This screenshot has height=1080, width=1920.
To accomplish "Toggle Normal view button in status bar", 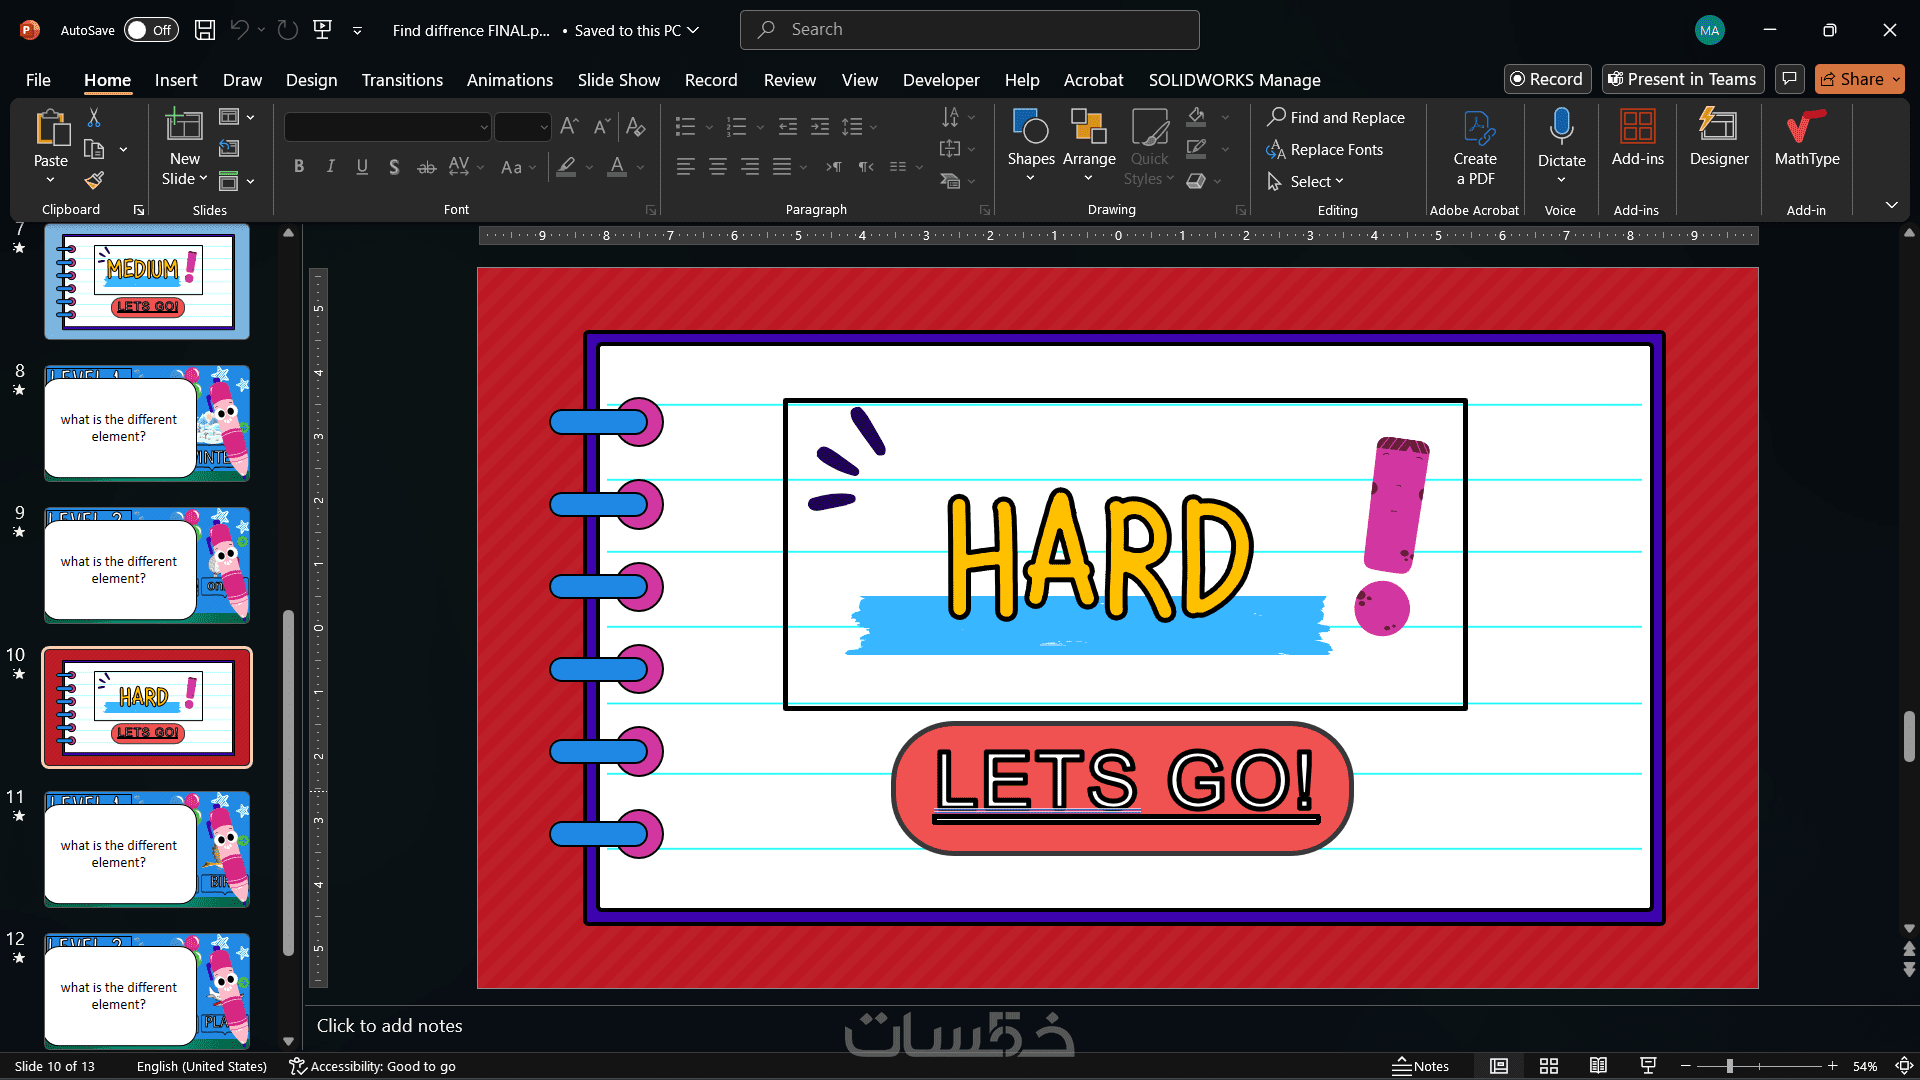I will point(1498,1066).
